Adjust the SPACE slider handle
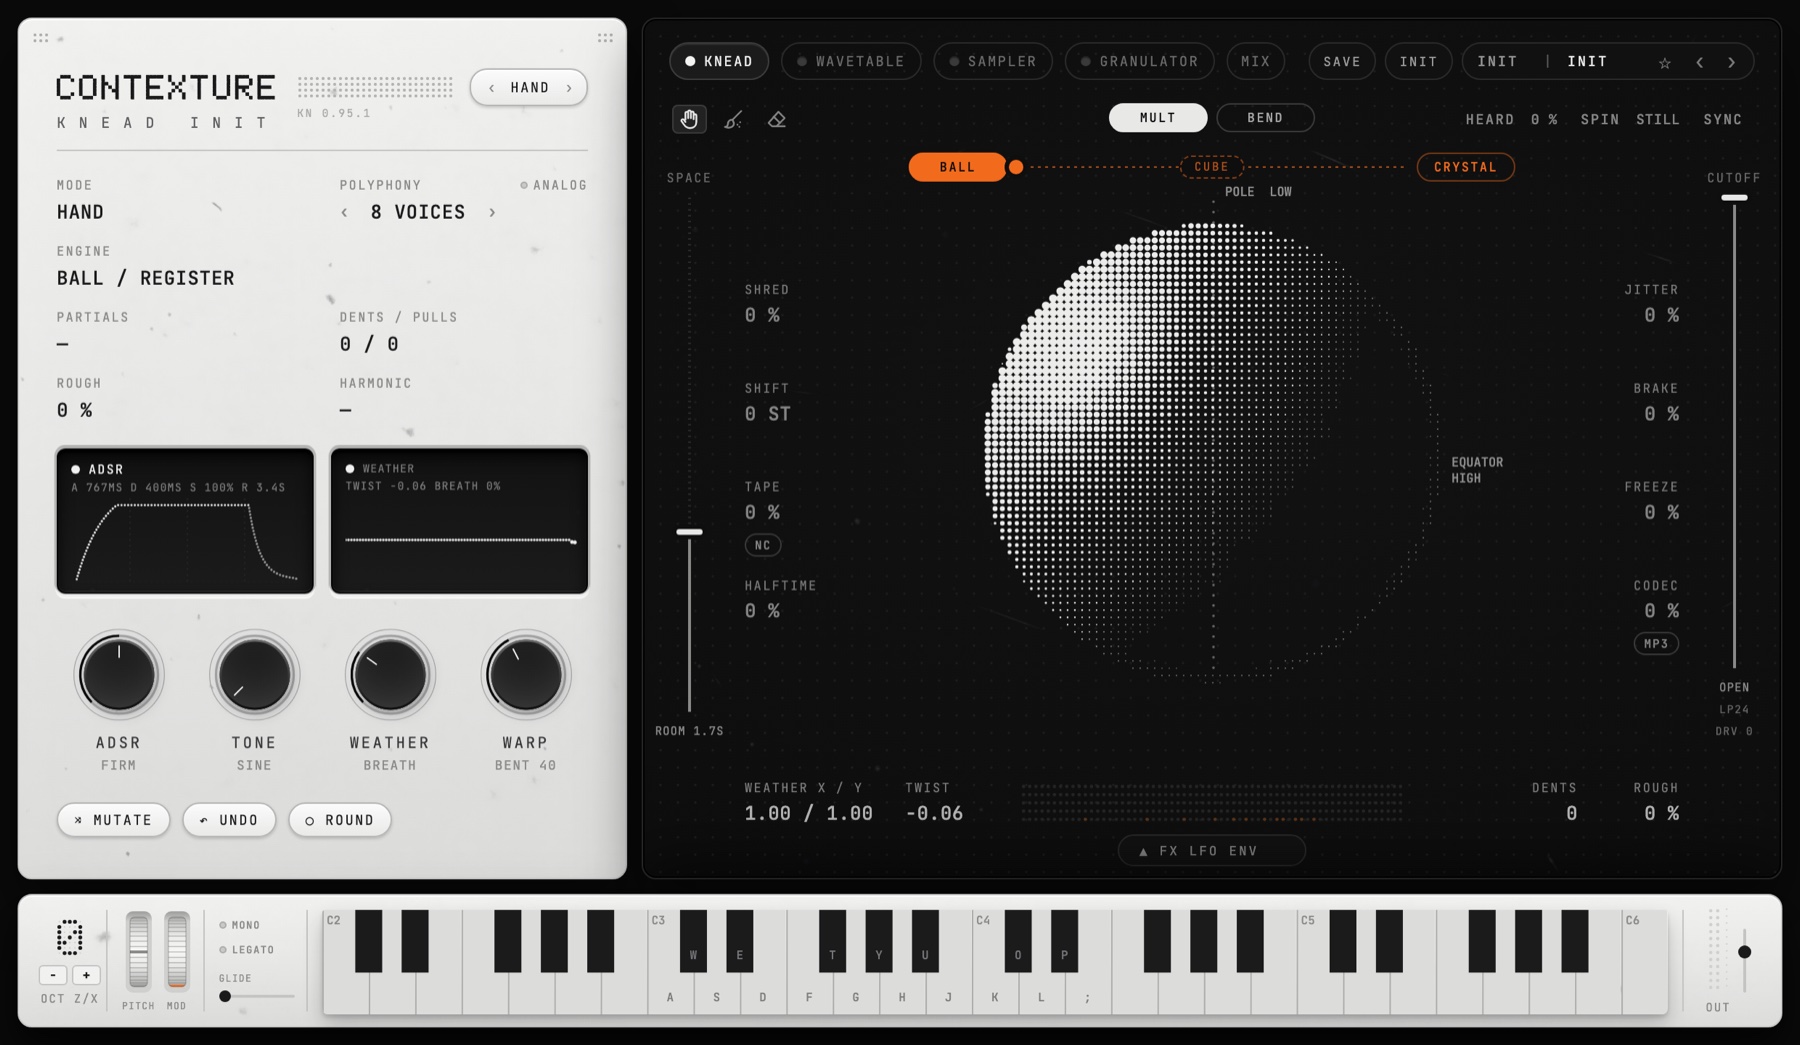 pos(689,532)
